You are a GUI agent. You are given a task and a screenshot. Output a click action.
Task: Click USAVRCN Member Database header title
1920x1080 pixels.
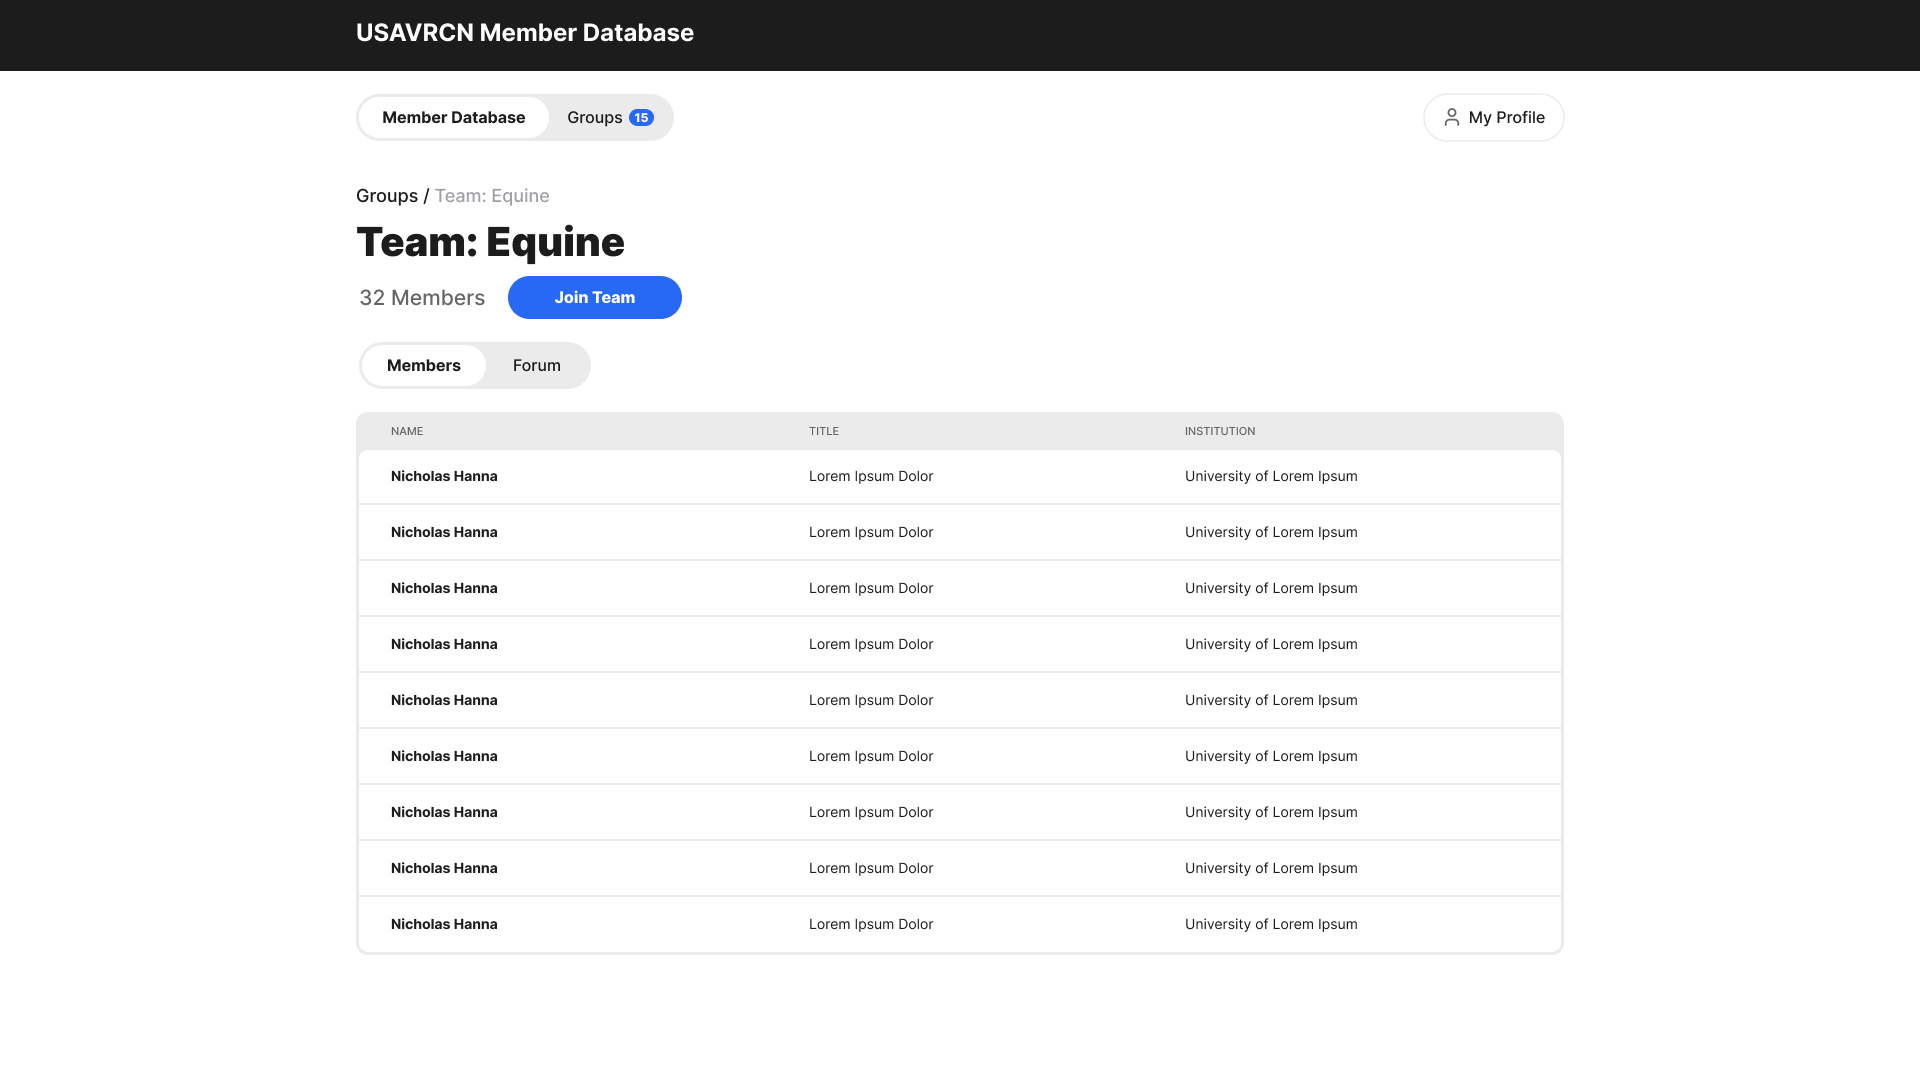coord(524,33)
